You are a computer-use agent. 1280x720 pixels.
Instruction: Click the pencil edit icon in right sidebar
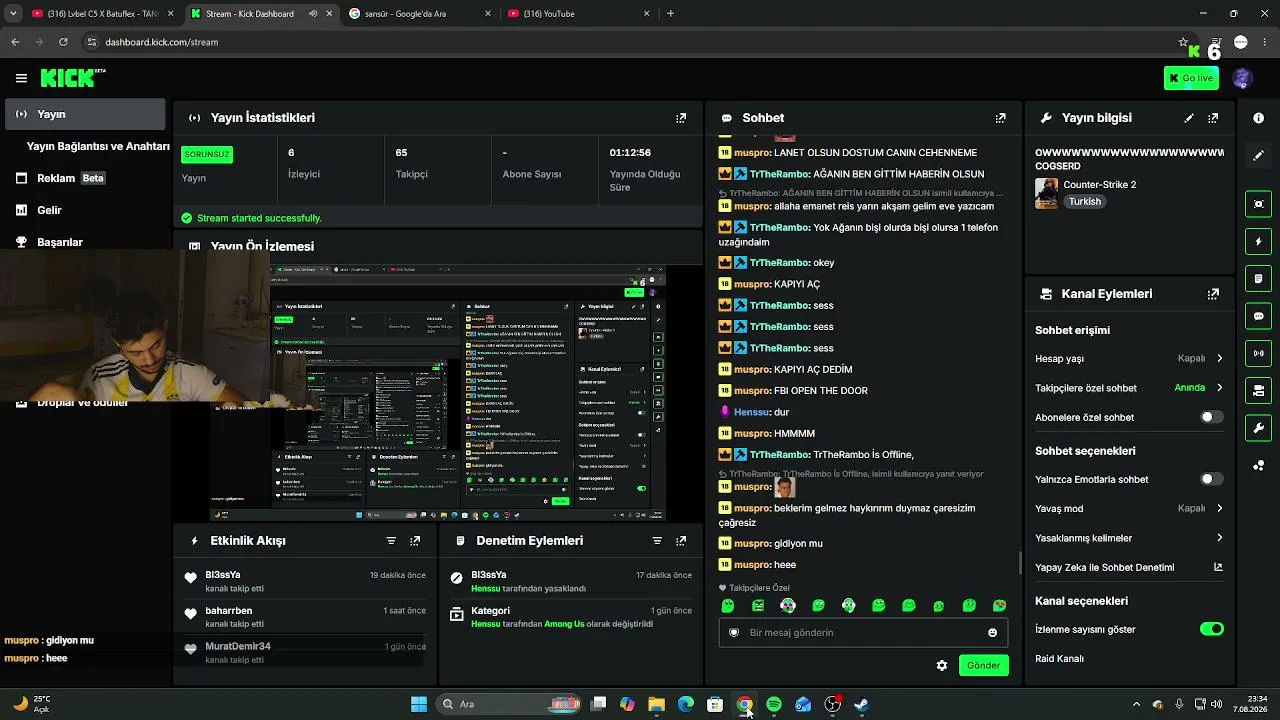[1258, 156]
